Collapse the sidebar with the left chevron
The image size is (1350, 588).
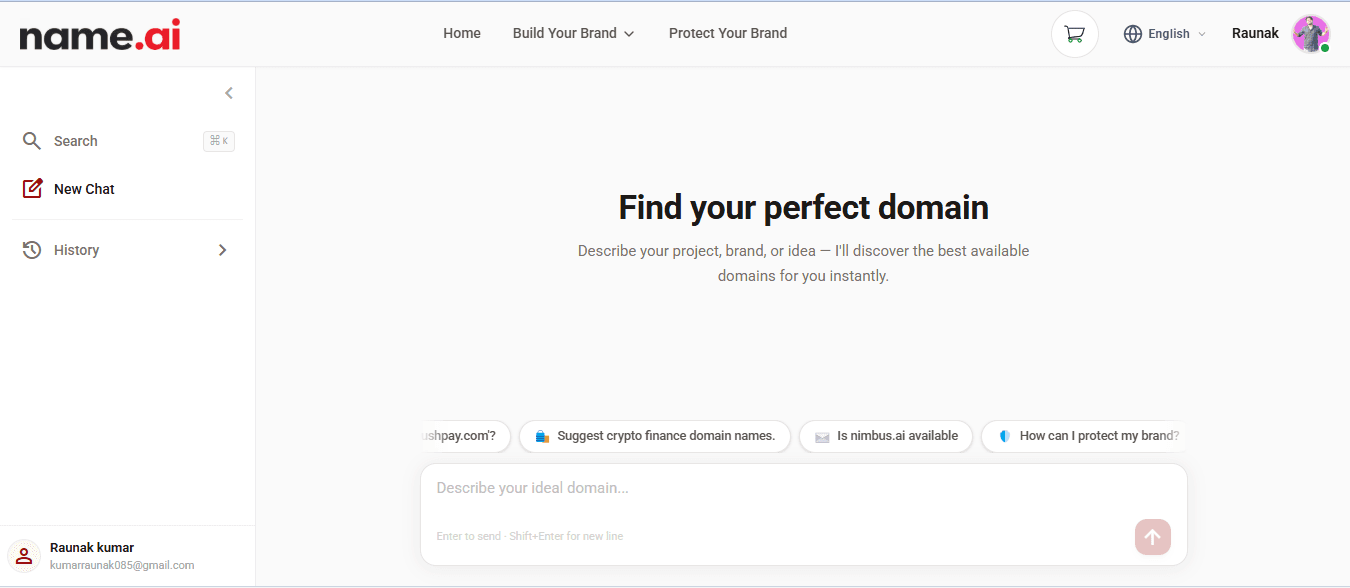tap(229, 93)
